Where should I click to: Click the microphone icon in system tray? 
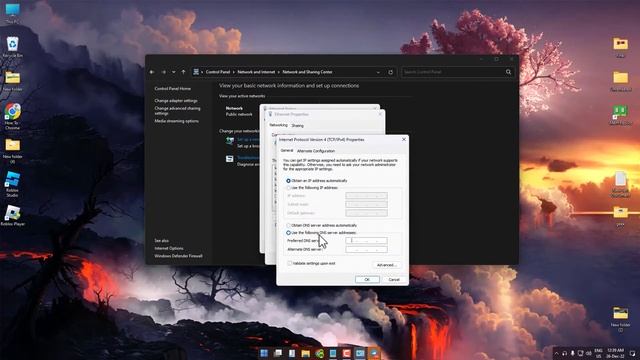[572, 353]
